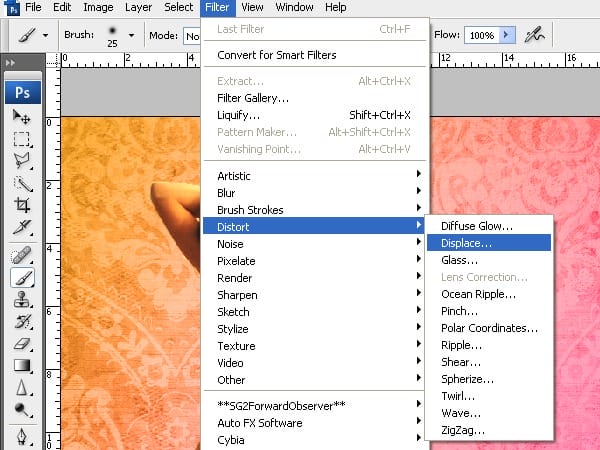This screenshot has width=600, height=450.
Task: Expand the Blur submenu
Action: coord(315,193)
